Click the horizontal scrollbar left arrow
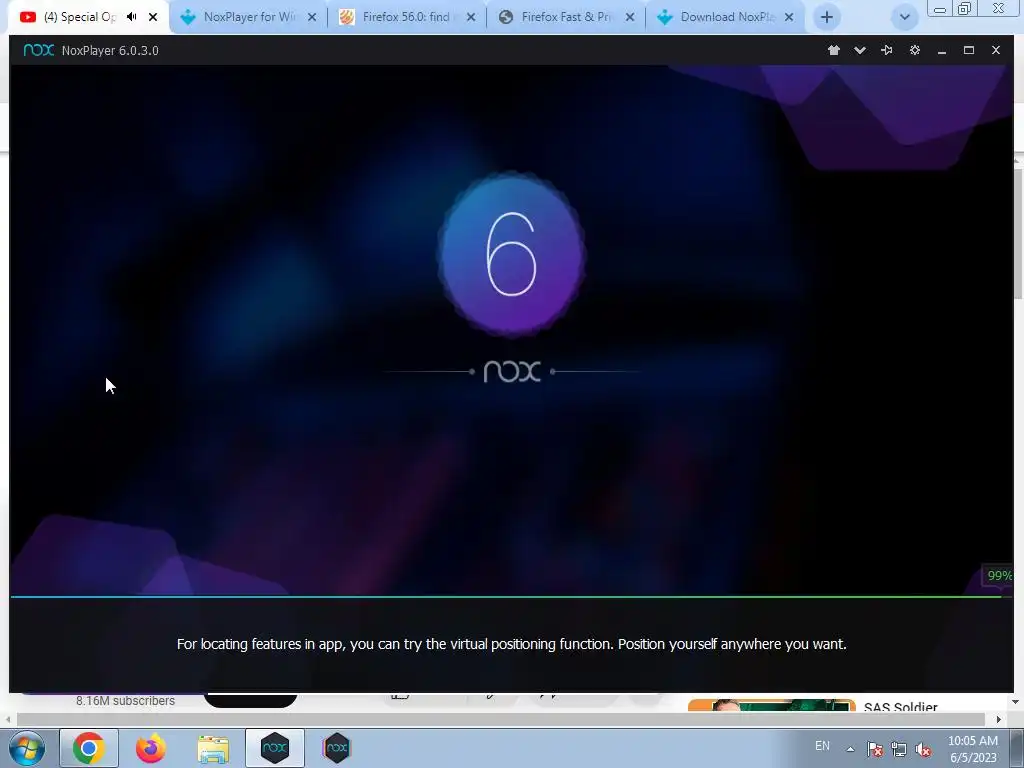The width and height of the screenshot is (1024, 768). pos(7,719)
